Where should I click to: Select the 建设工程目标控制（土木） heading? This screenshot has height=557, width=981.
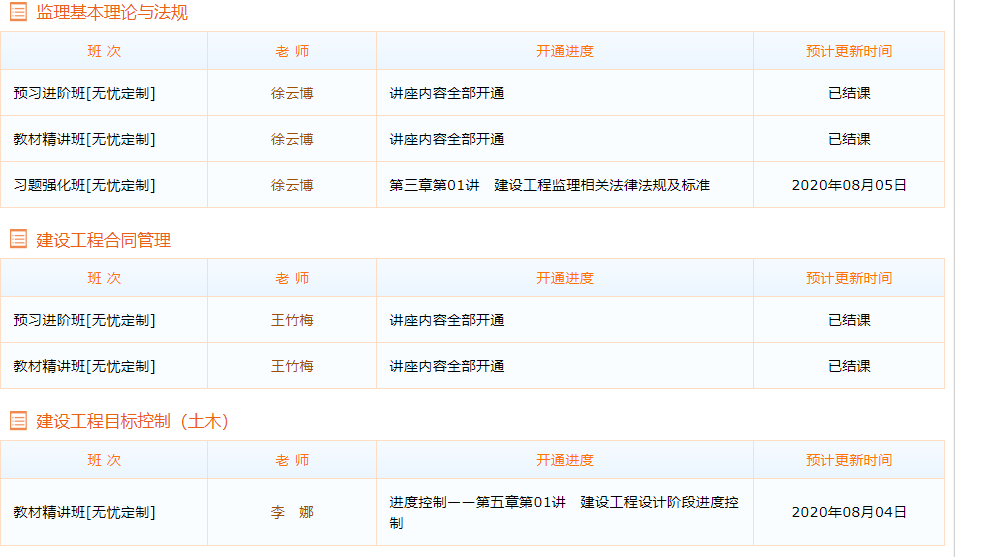pyautogui.click(x=133, y=422)
